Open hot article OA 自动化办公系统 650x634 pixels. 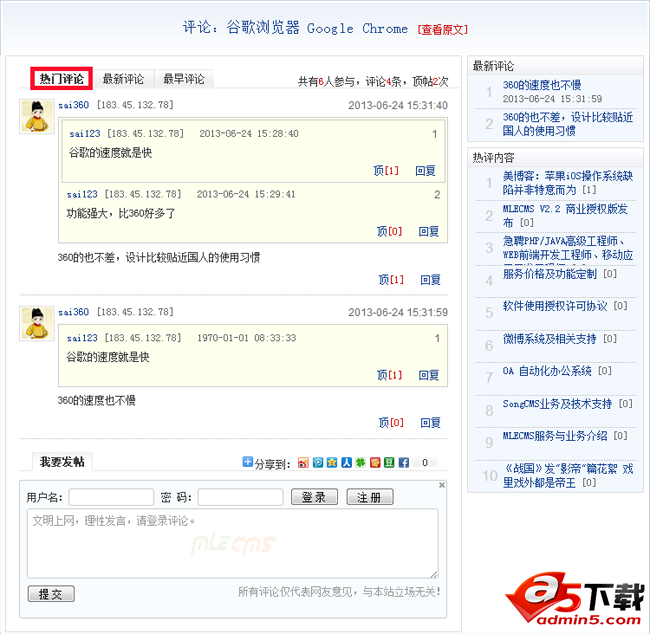click(x=547, y=371)
